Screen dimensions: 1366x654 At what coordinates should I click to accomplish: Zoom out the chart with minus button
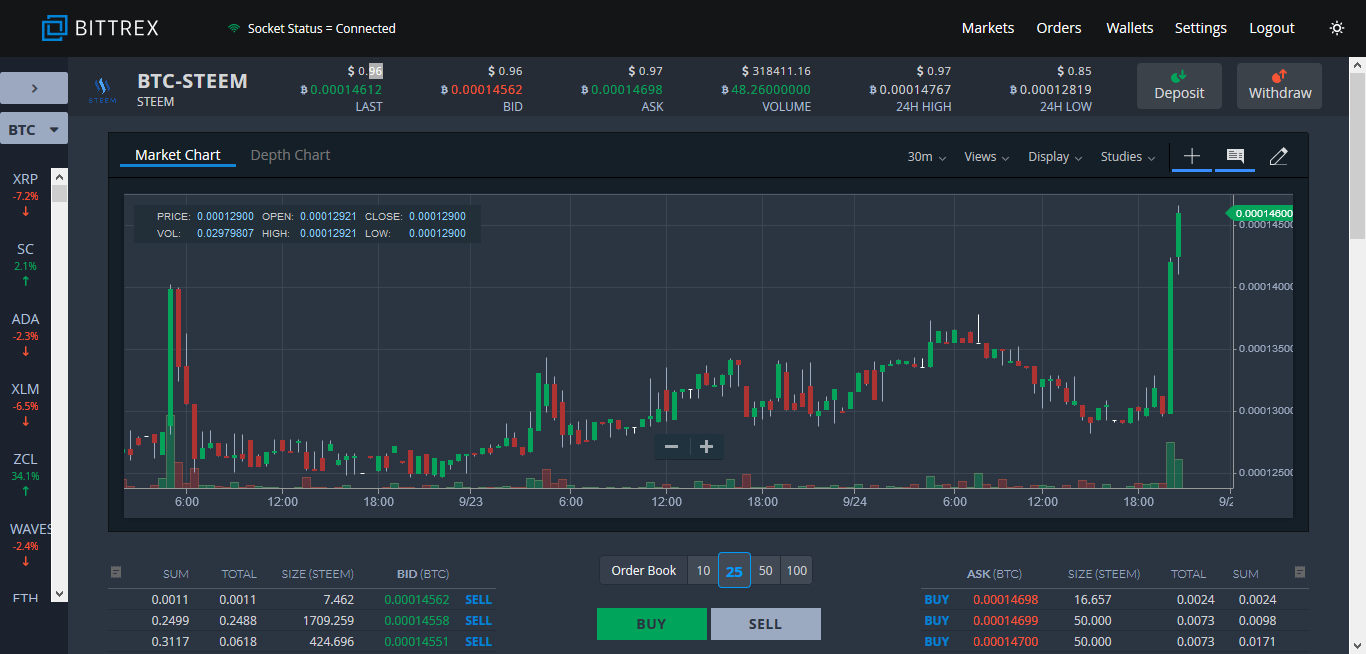coord(672,447)
